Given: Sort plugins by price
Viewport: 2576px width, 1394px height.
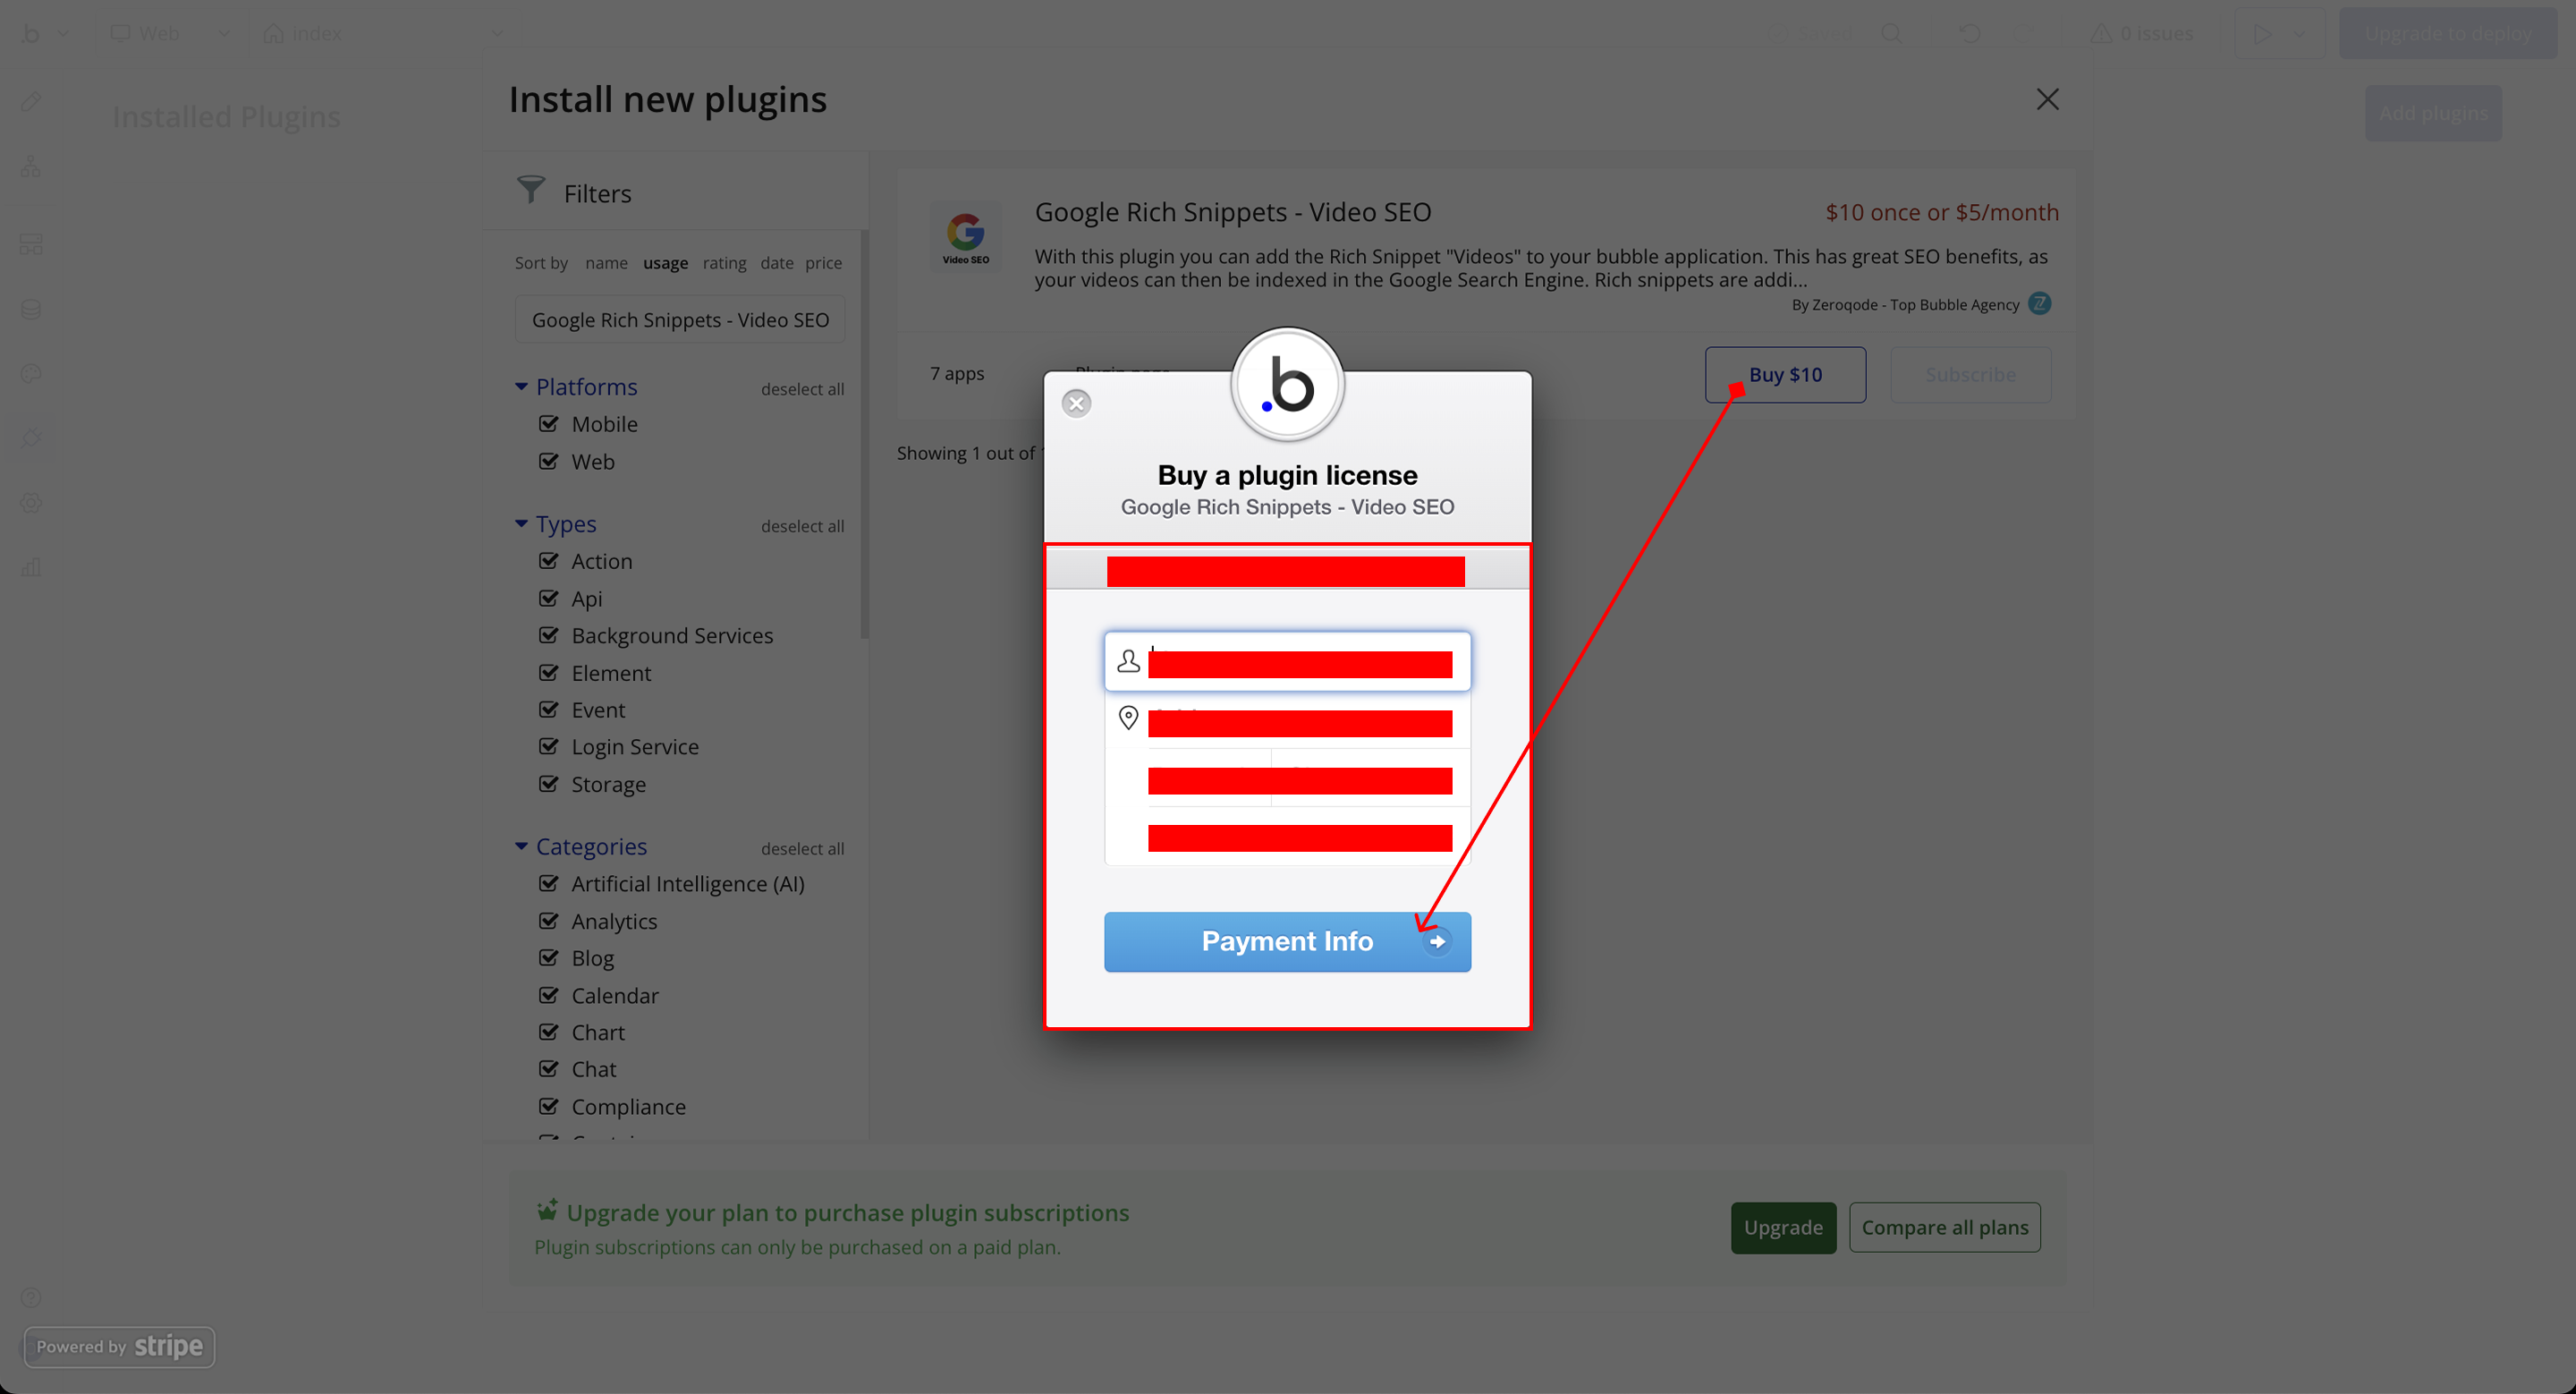Looking at the screenshot, I should [x=823, y=263].
